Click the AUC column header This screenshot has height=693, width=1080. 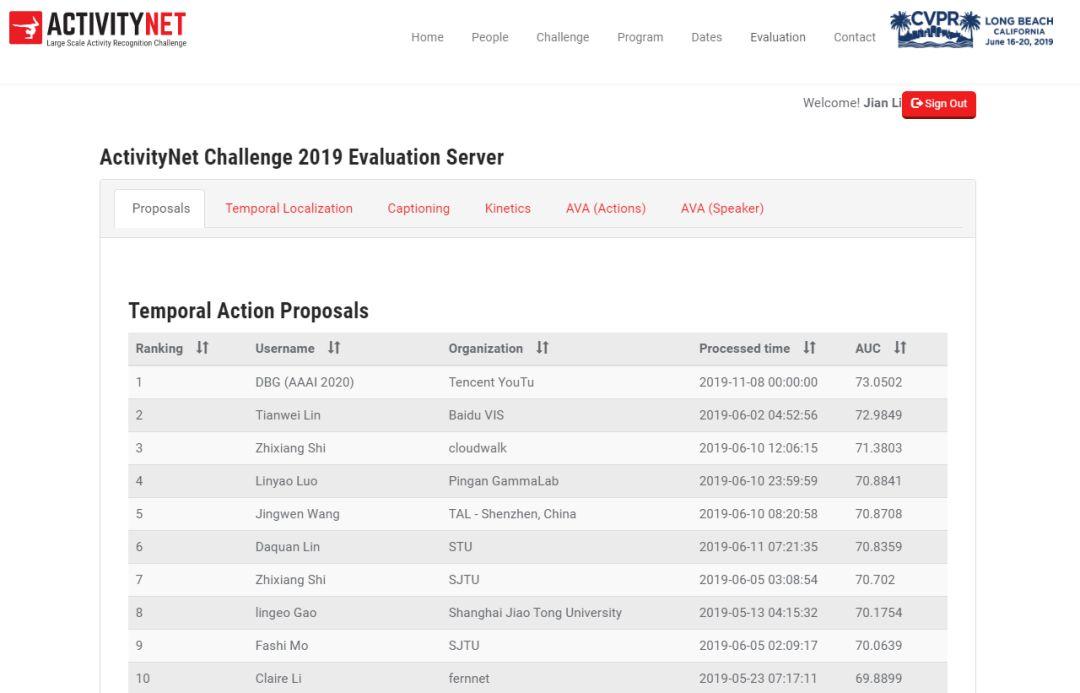coord(868,349)
